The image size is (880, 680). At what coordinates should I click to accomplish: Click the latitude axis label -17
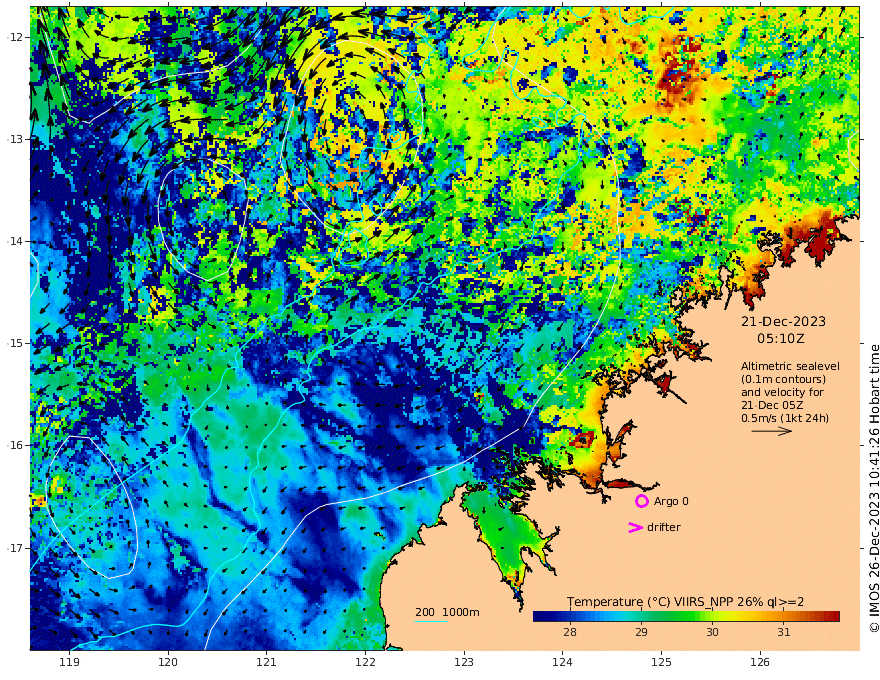(x=15, y=548)
